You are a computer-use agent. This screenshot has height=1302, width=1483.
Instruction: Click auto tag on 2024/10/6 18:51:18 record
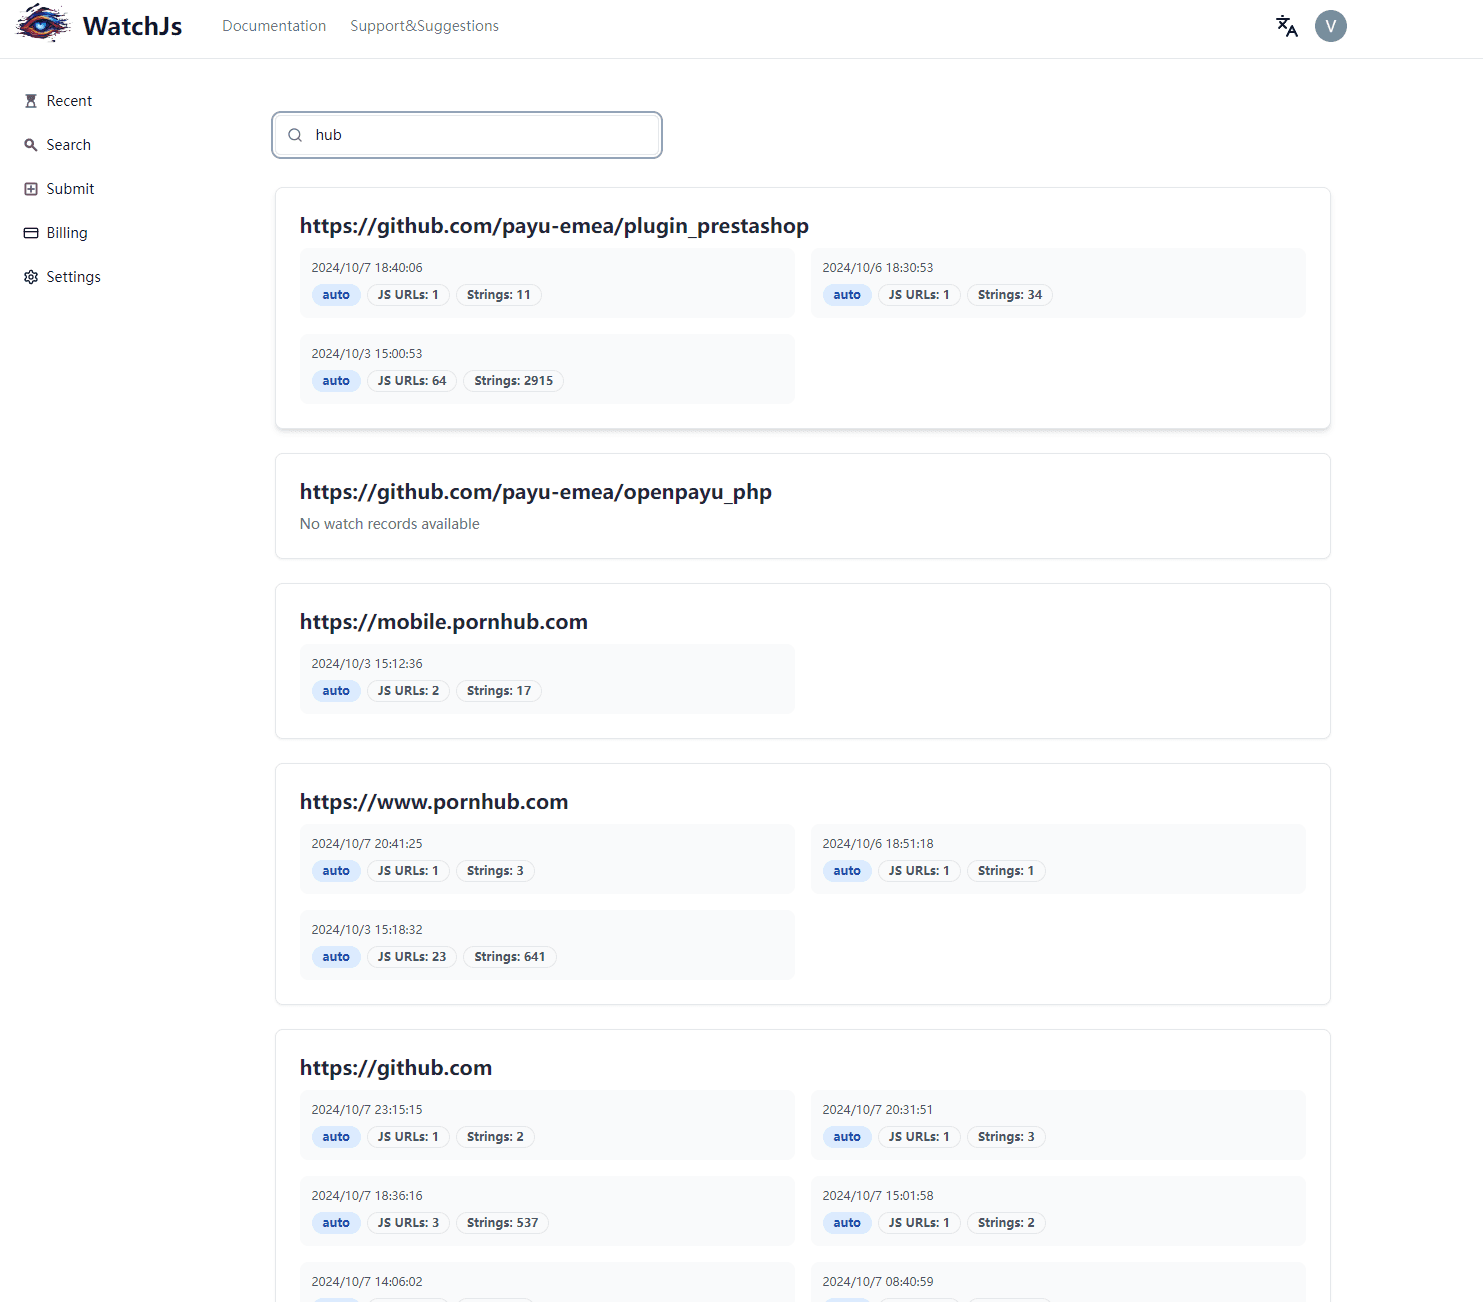(847, 871)
